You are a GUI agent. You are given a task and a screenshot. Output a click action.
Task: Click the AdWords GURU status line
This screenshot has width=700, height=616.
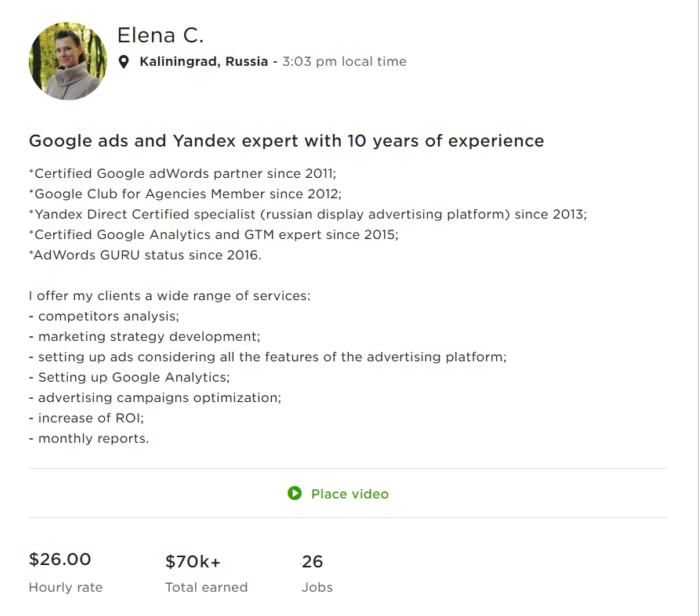pos(145,255)
